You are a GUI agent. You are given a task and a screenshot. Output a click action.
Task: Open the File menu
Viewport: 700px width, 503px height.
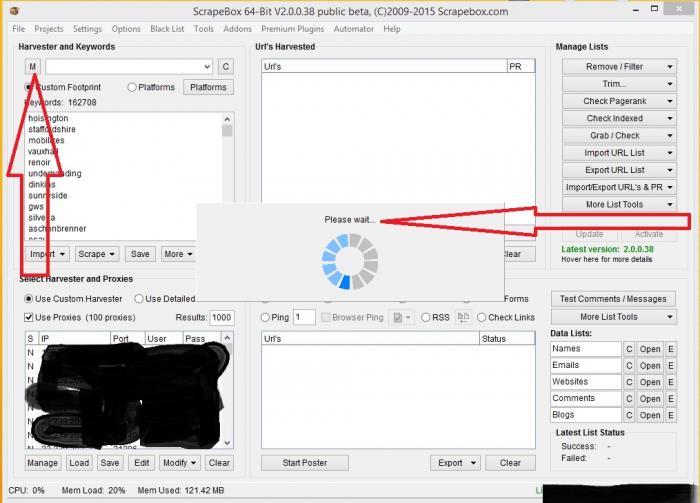tap(19, 29)
